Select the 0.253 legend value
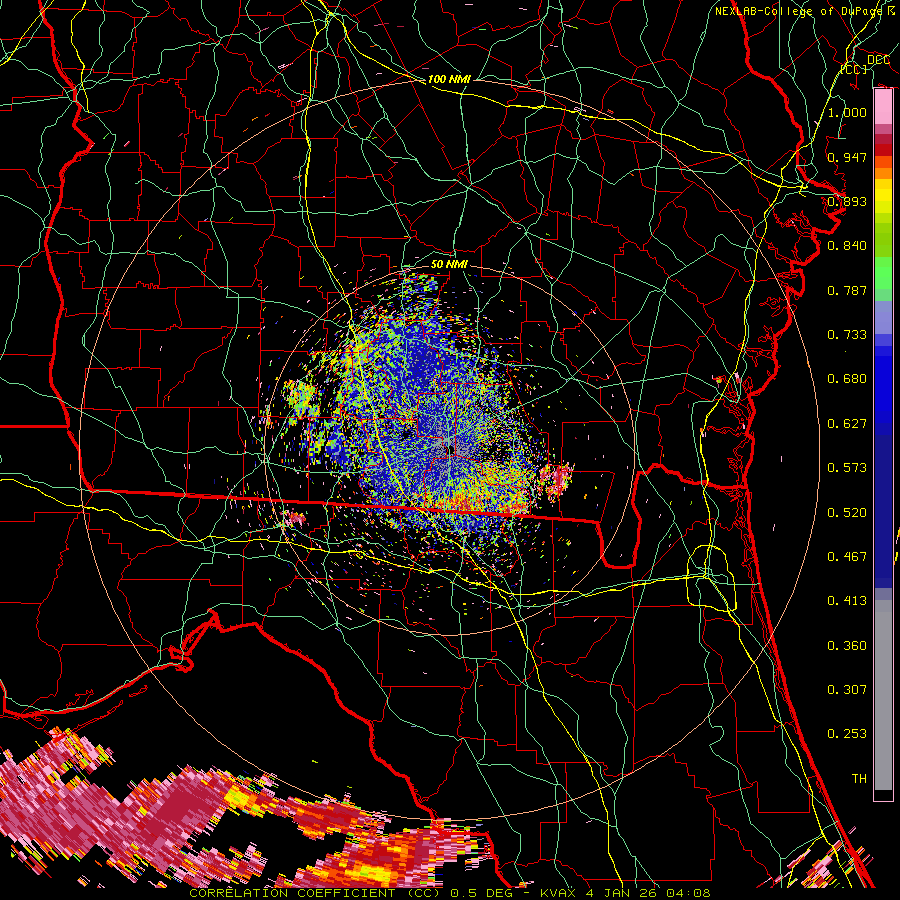Viewport: 900px width, 900px height. pos(847,734)
